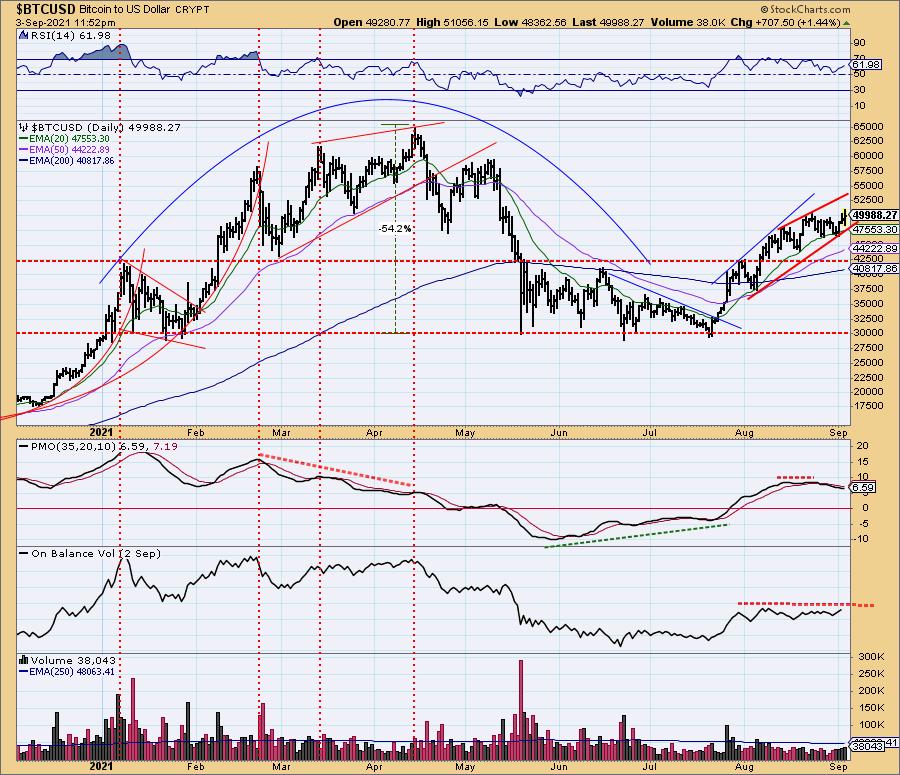The width and height of the screenshot is (900, 775).
Task: Click the RSI area icon before RSI(14)
Action: 24,35
